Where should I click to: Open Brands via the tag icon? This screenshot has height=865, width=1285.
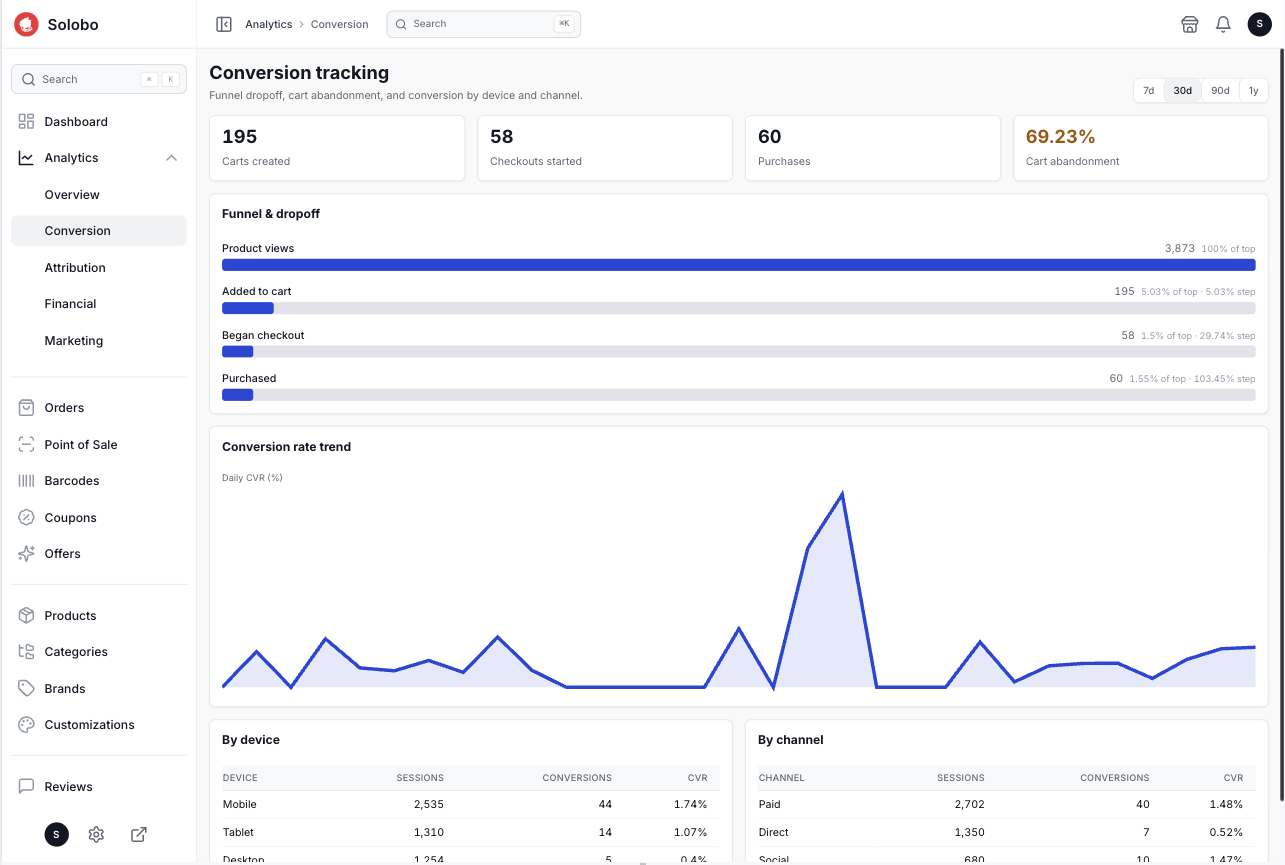[27, 689]
